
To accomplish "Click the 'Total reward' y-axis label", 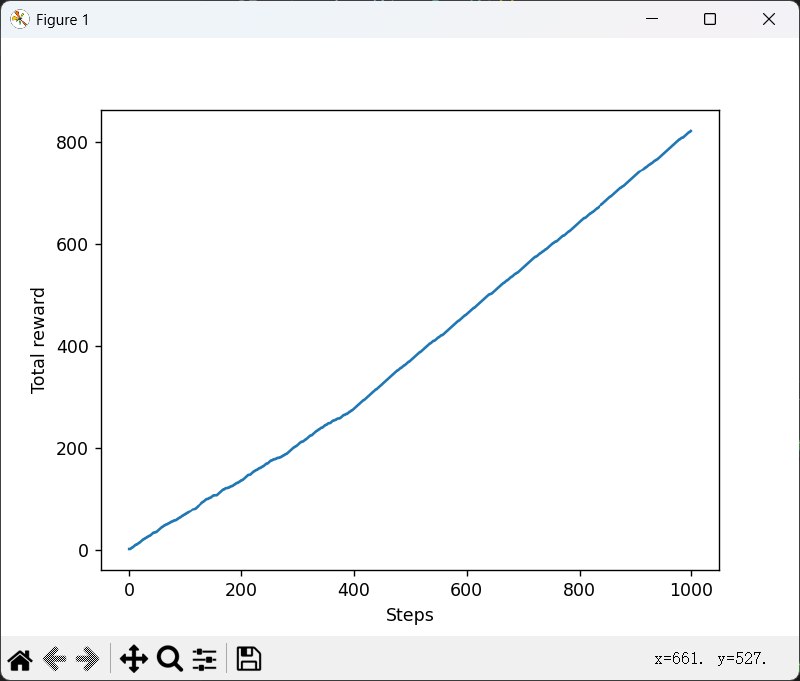I will (38, 341).
